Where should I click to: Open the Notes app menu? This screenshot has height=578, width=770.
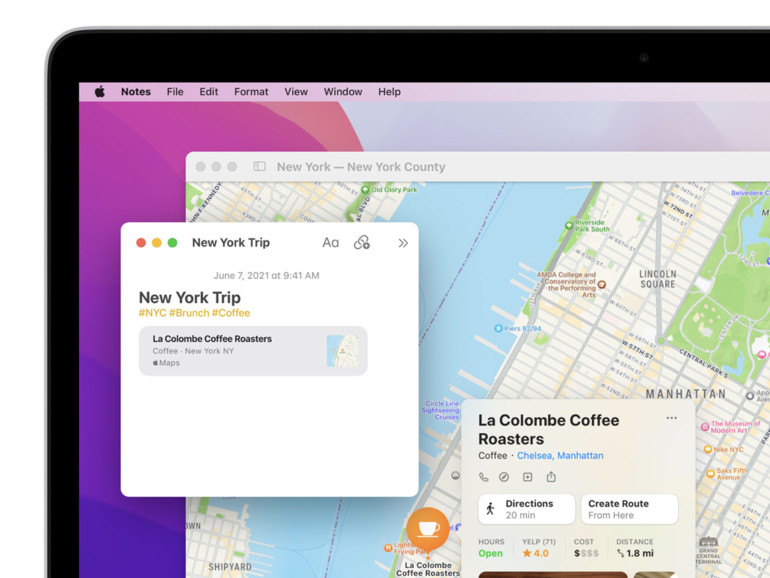click(x=136, y=92)
